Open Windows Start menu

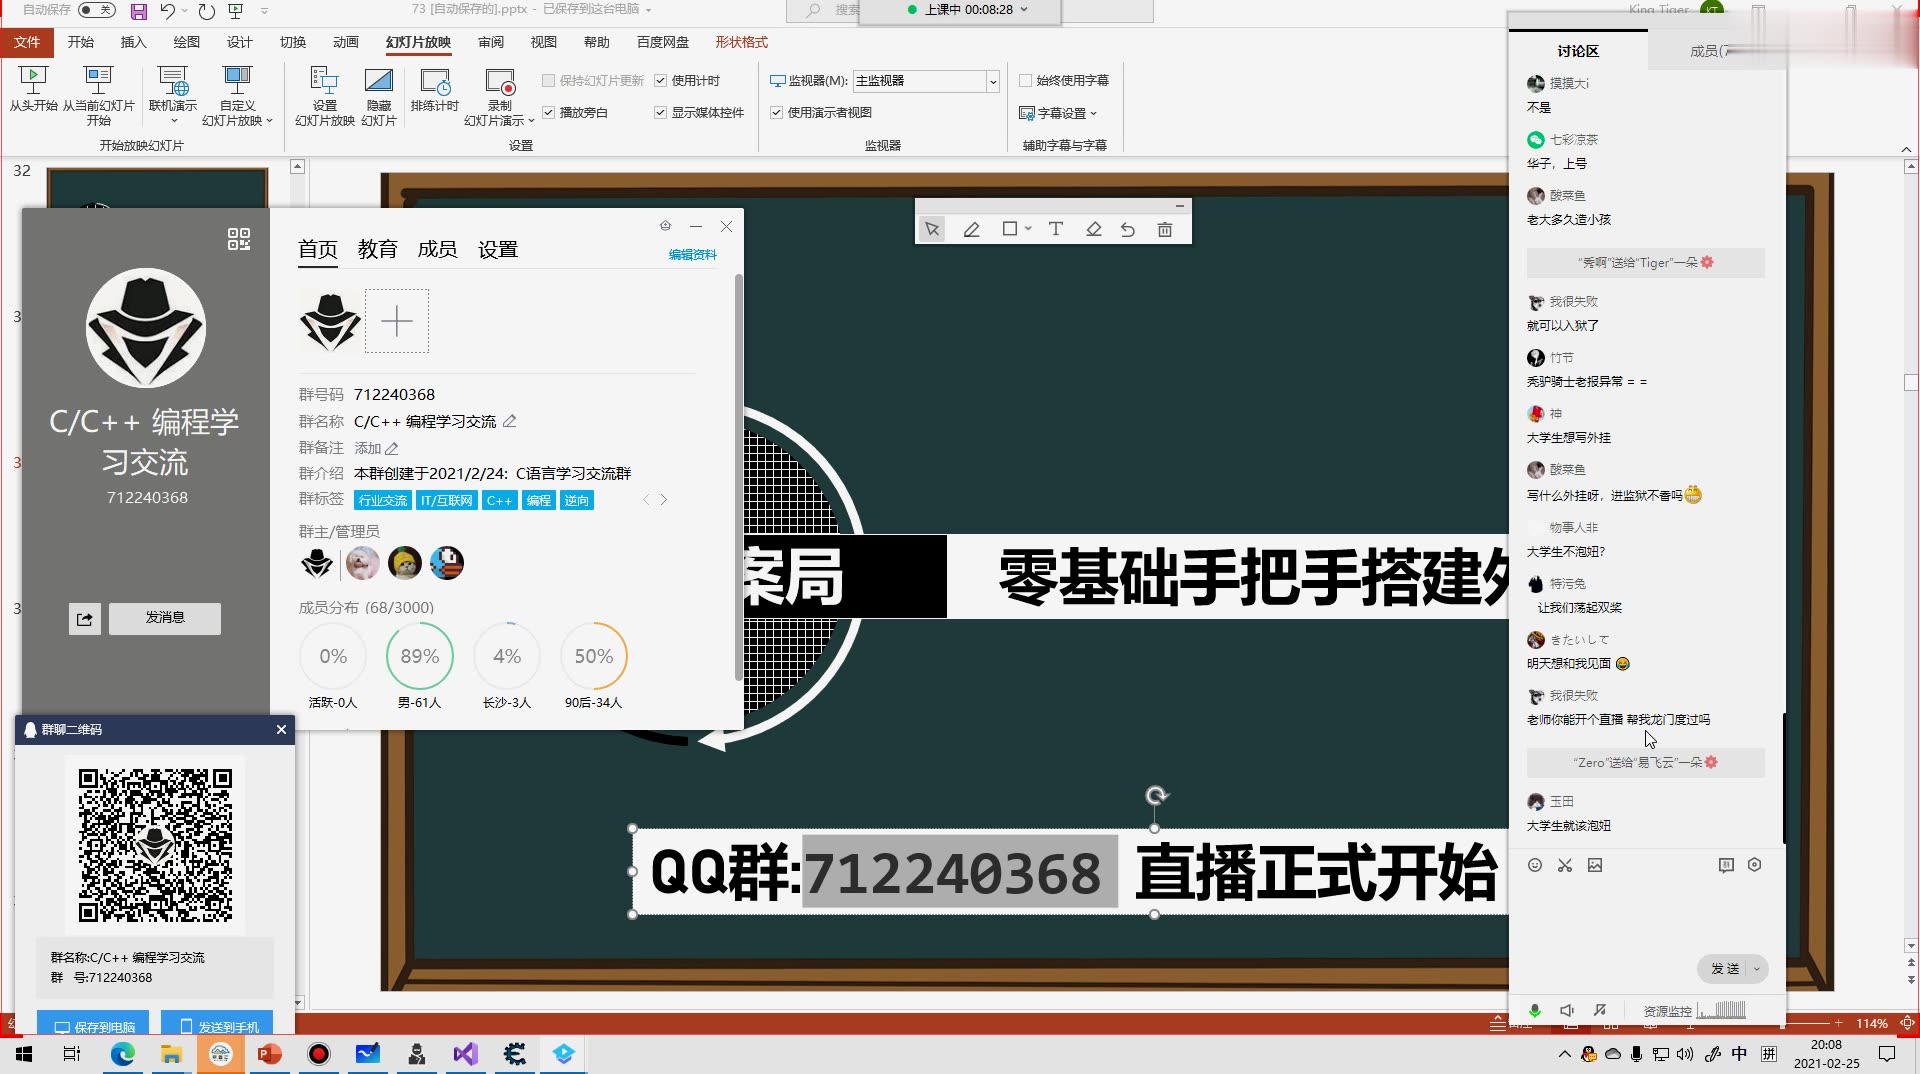pyautogui.click(x=24, y=1054)
